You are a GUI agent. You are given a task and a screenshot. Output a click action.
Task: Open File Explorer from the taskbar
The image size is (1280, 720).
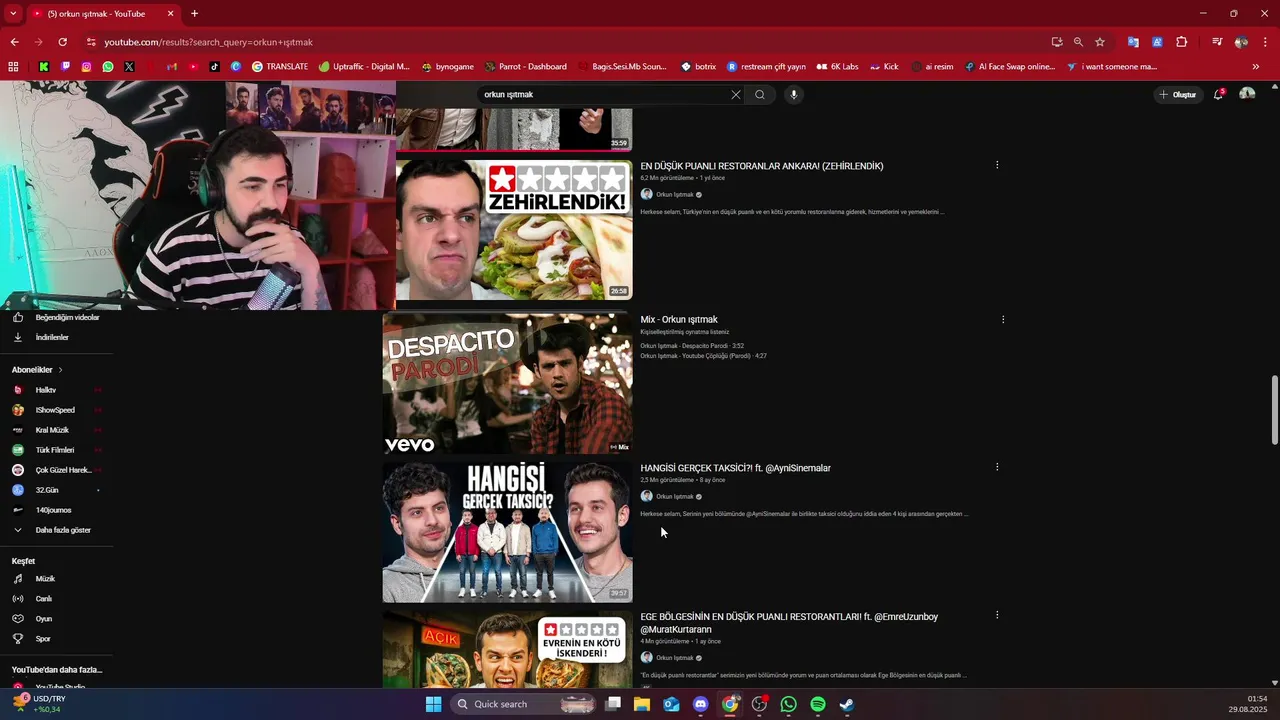(x=642, y=704)
